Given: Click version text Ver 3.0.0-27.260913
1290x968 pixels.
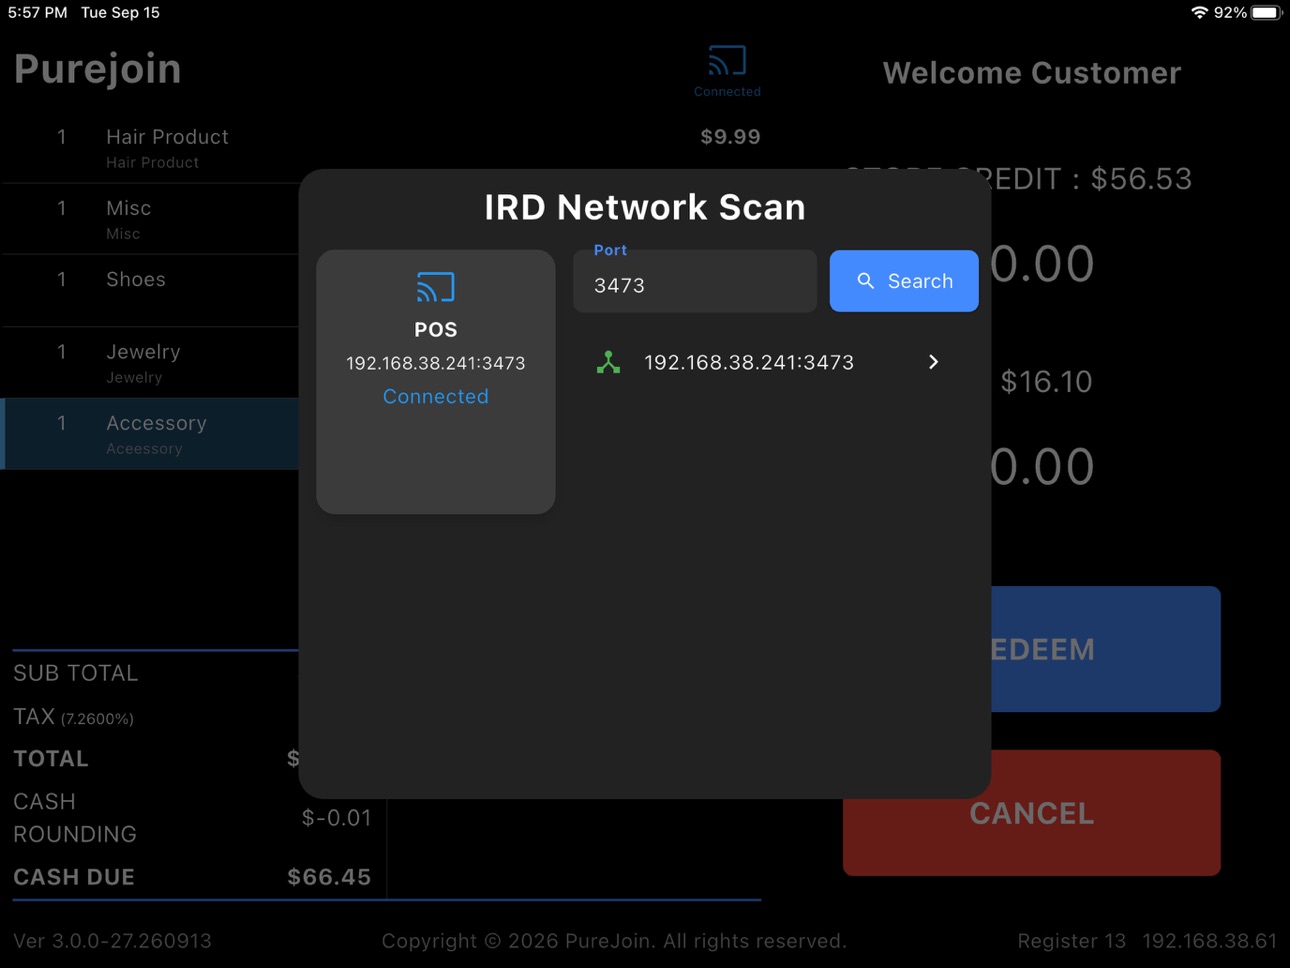Looking at the screenshot, I should point(112,941).
